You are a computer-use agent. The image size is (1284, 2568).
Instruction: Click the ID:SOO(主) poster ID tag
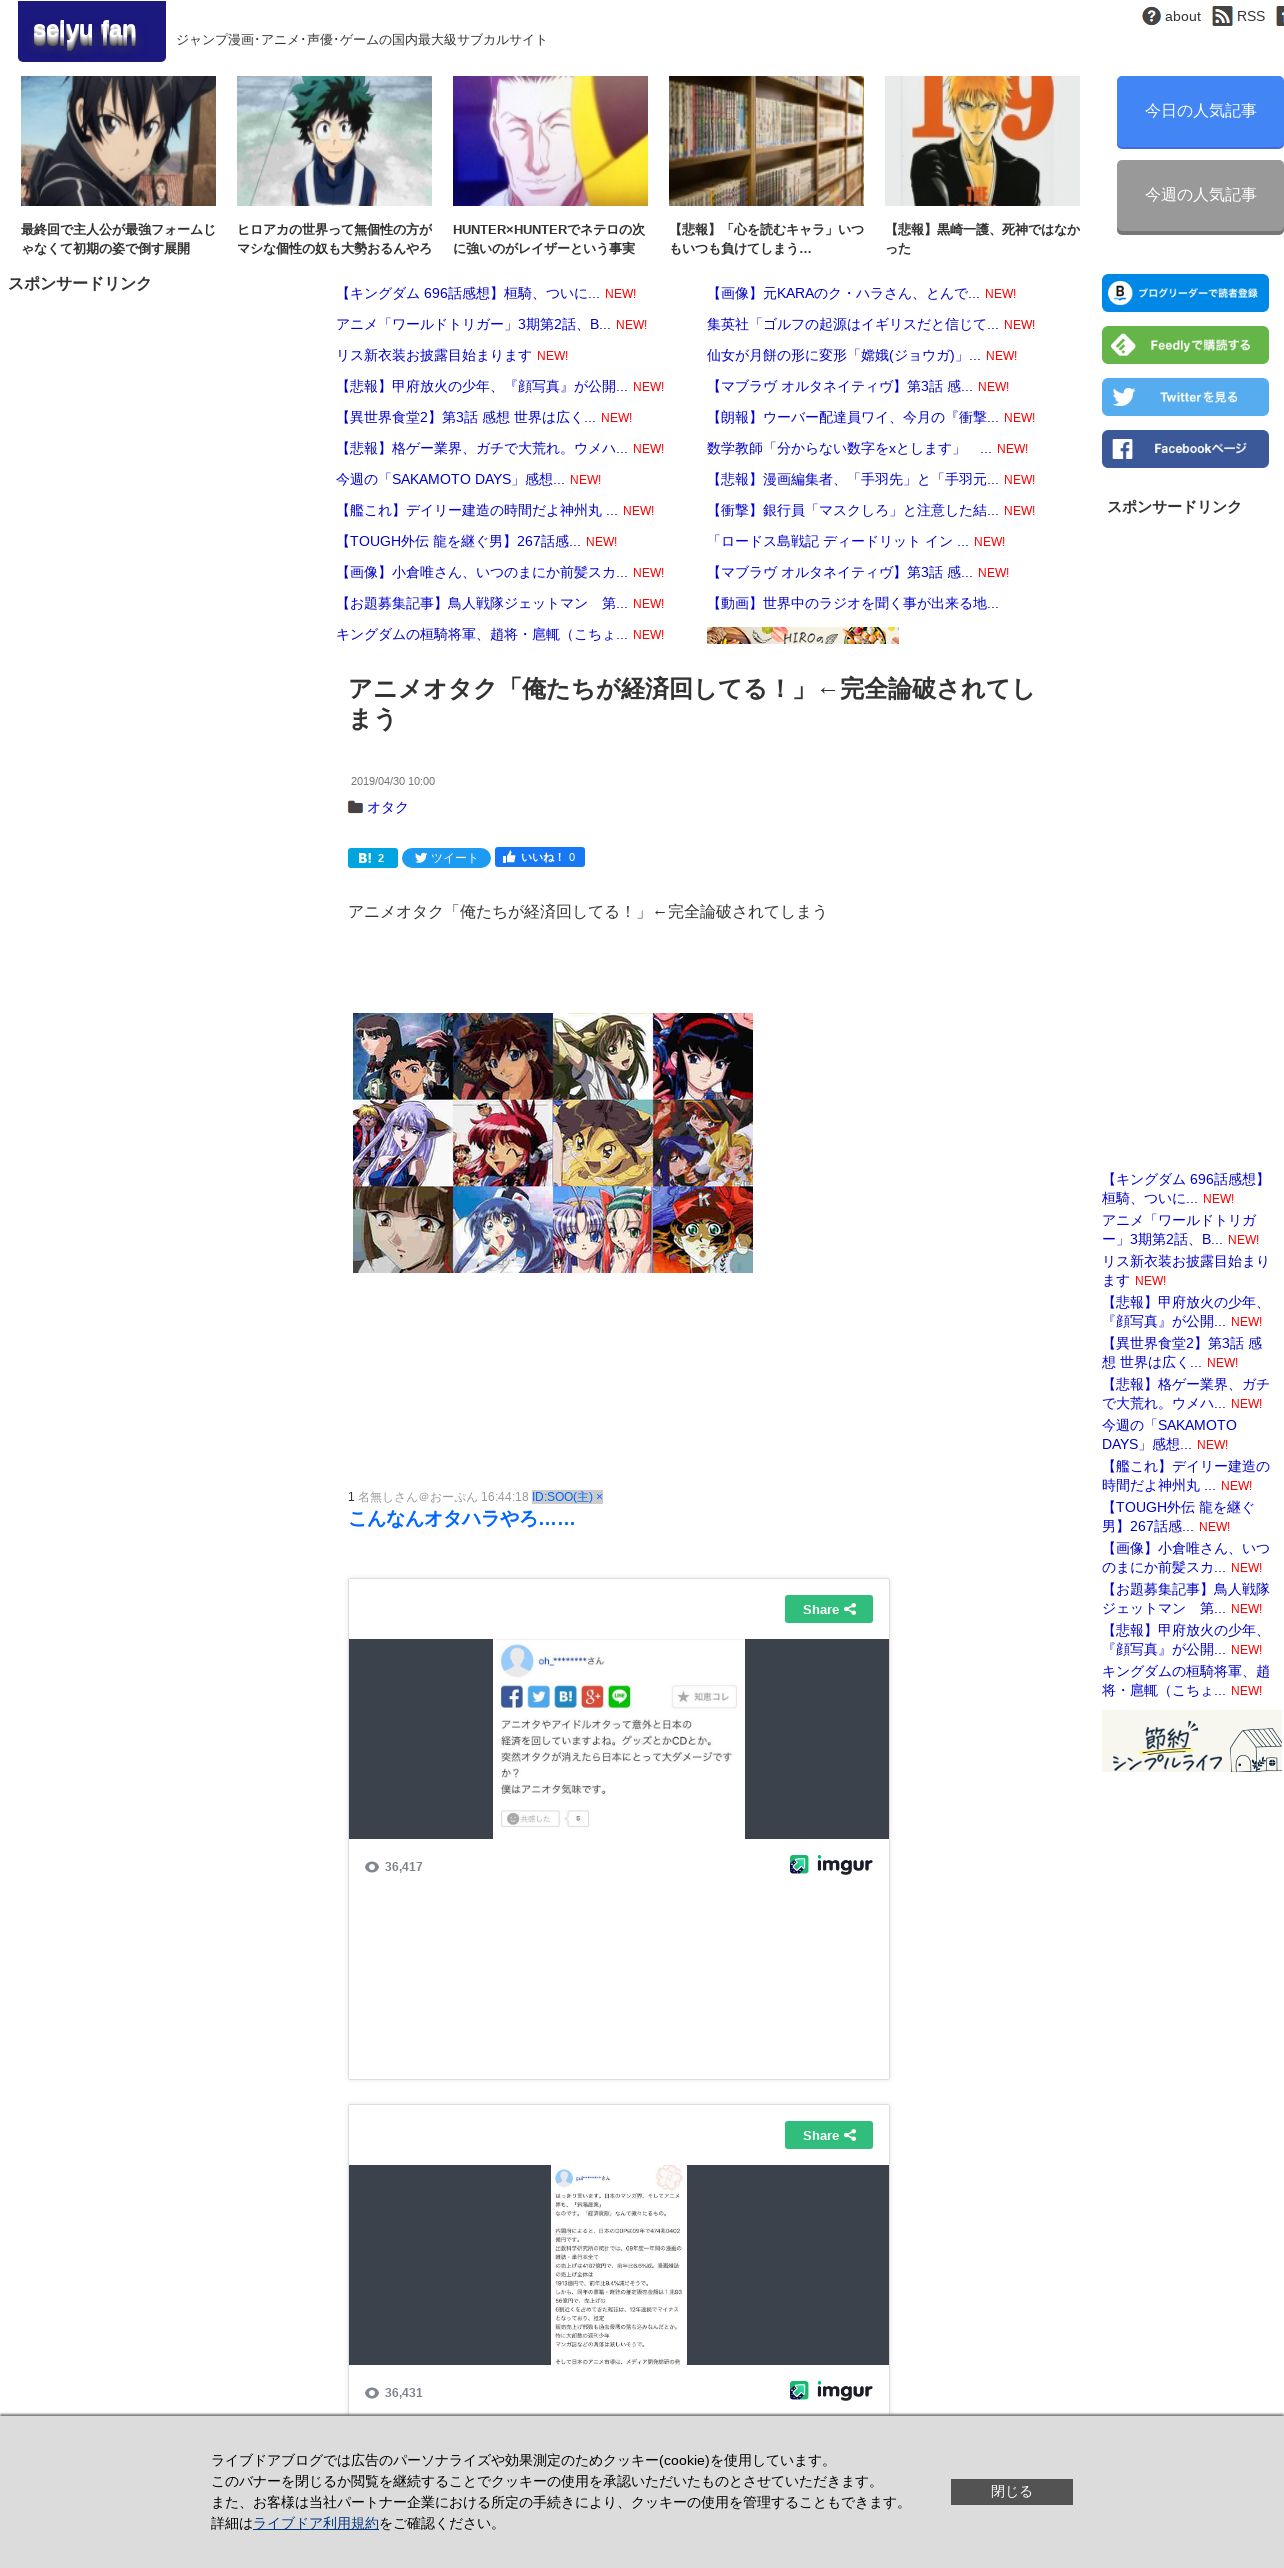[x=567, y=1496]
